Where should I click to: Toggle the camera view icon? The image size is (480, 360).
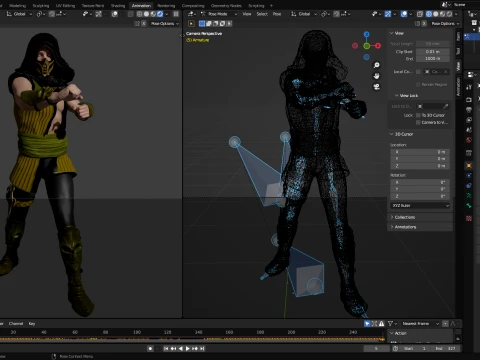pyautogui.click(x=376, y=87)
